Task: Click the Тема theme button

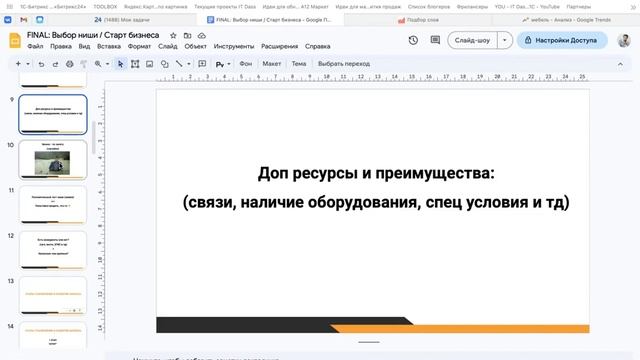Action: 299,64
